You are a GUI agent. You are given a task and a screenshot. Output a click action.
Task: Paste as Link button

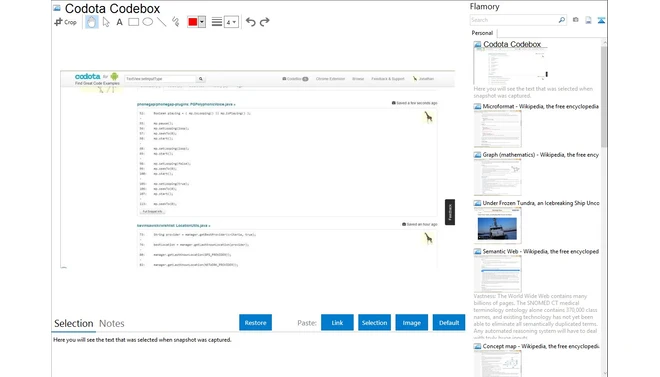tap(337, 323)
